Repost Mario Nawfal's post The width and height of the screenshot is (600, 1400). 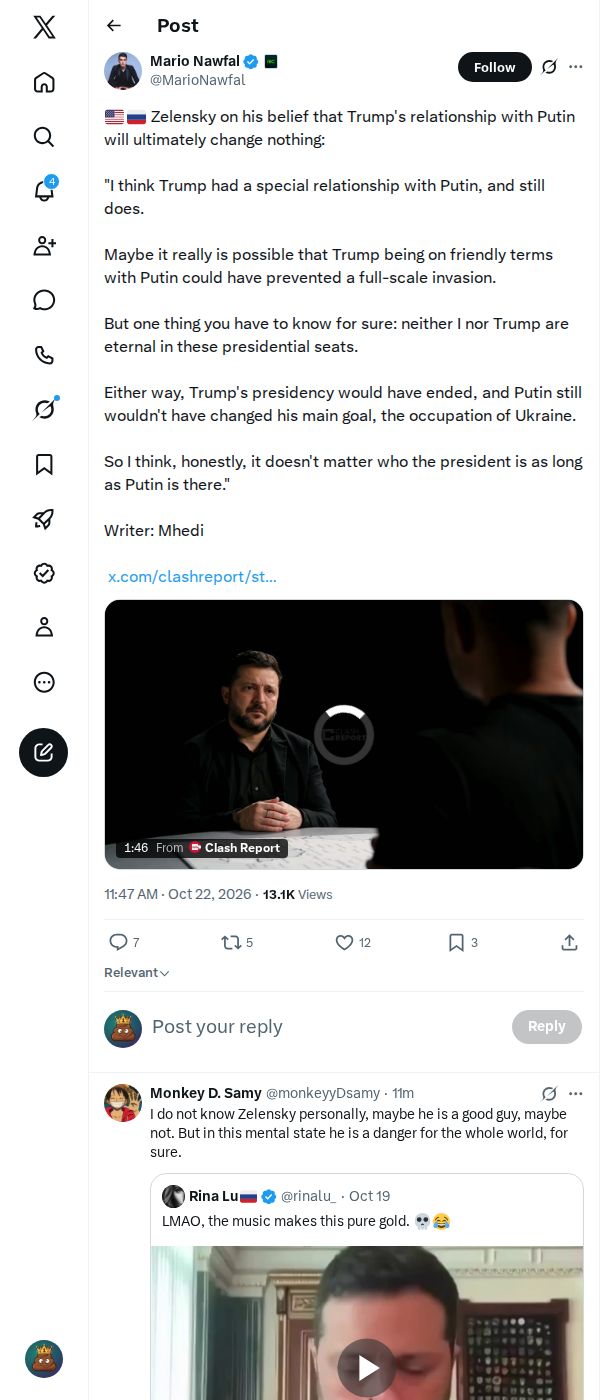(237, 942)
